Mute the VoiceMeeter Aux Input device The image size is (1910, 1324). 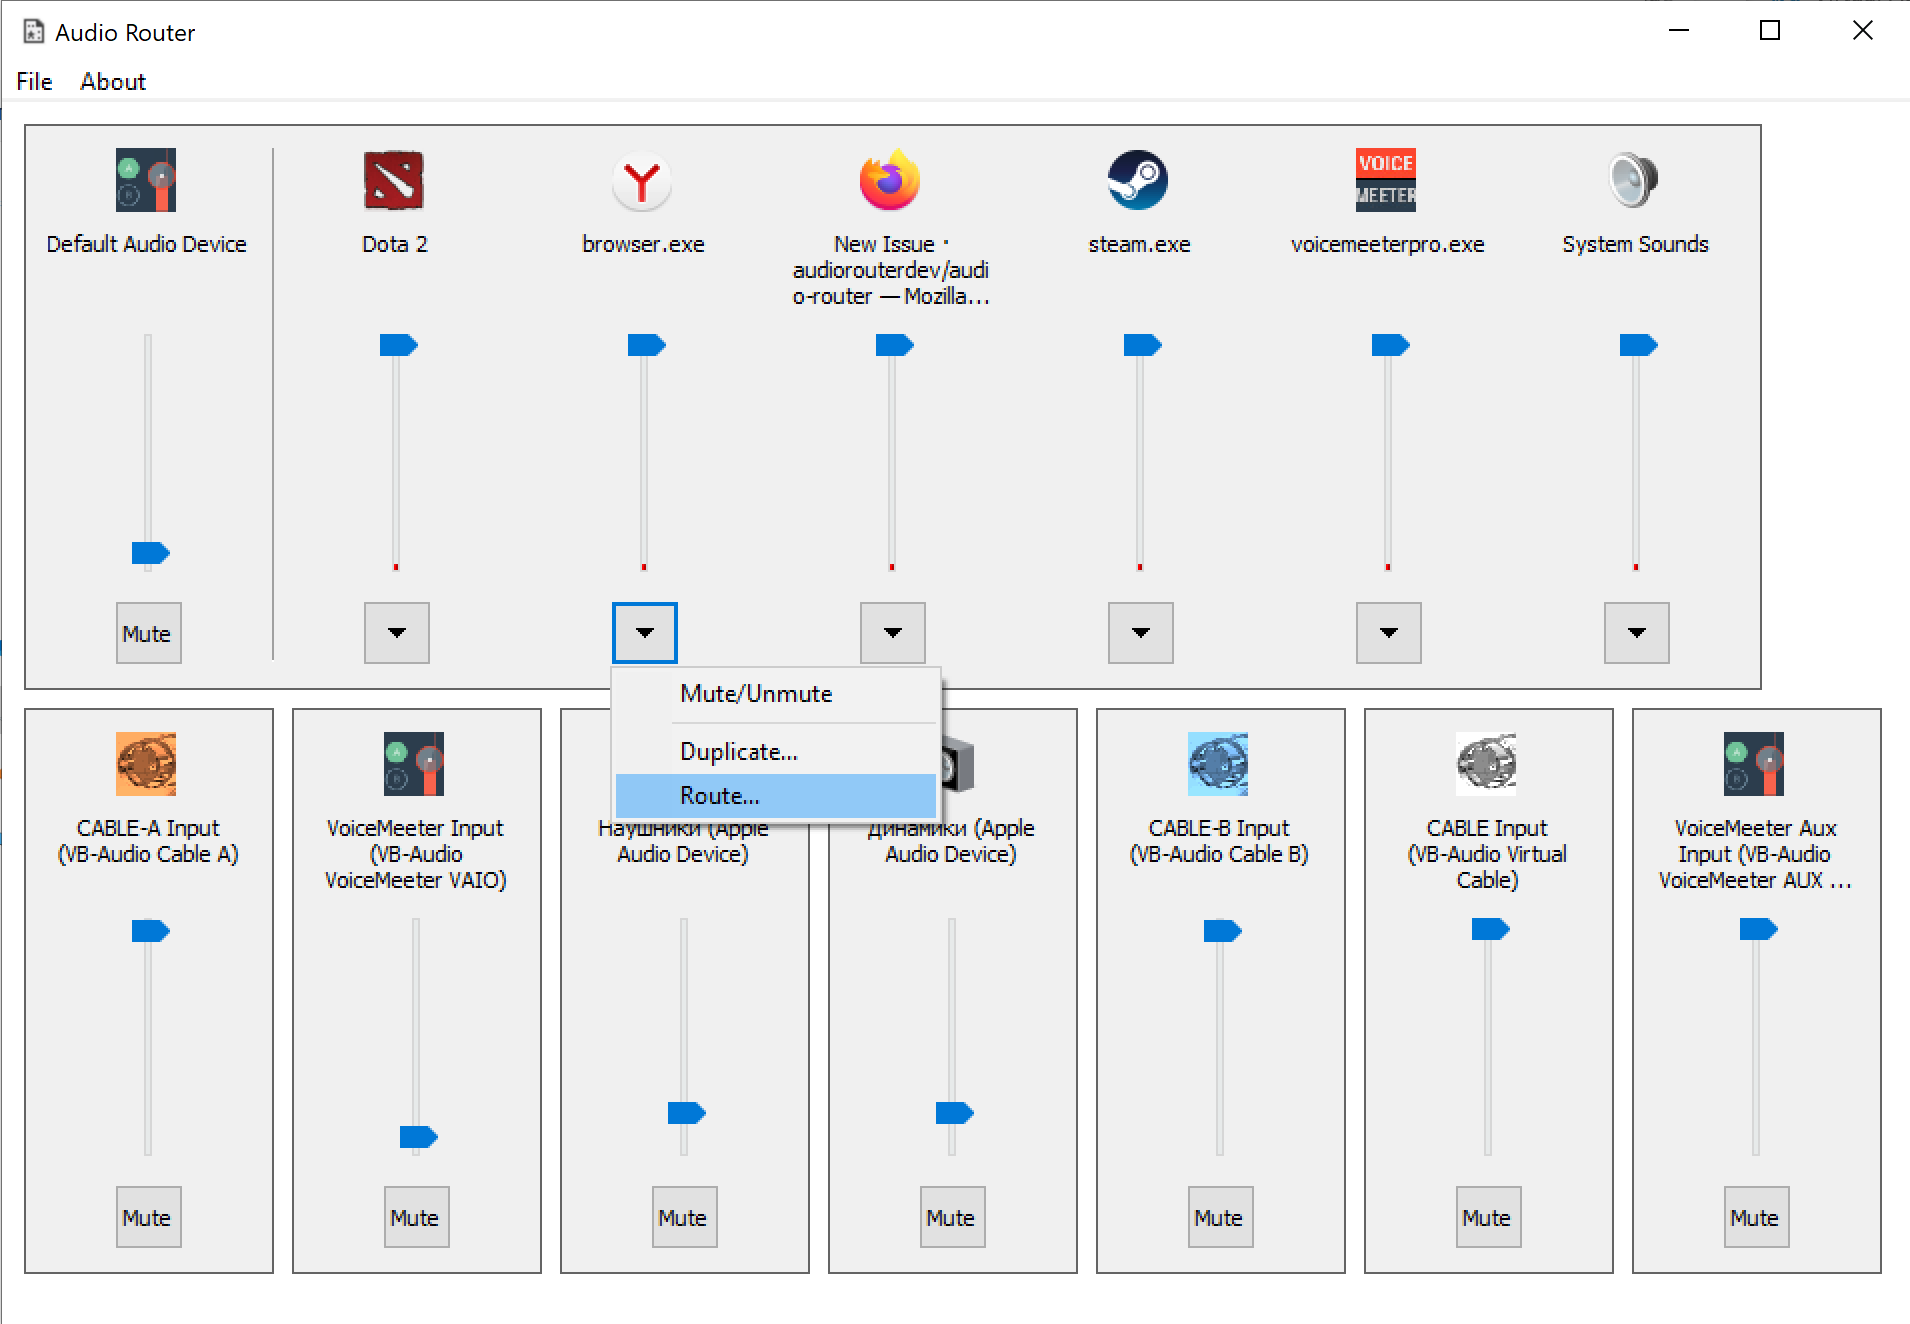[1756, 1217]
